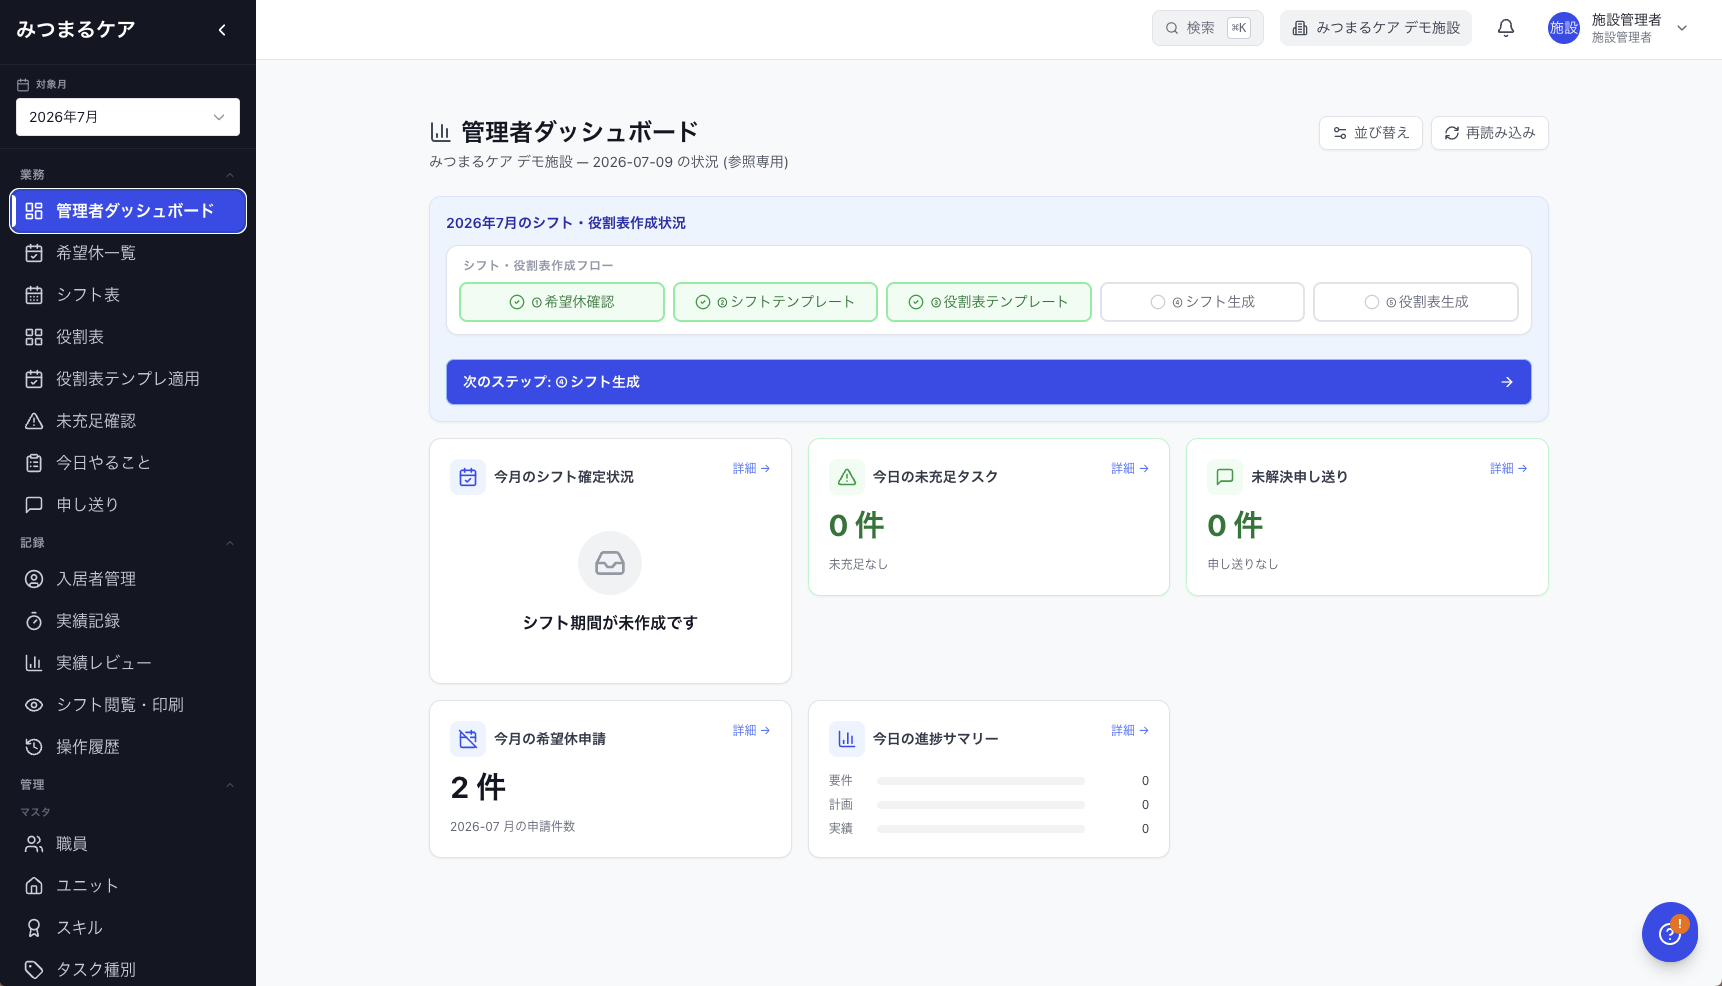Click 次のステップ: ④シフト生成 banner

click(x=989, y=382)
